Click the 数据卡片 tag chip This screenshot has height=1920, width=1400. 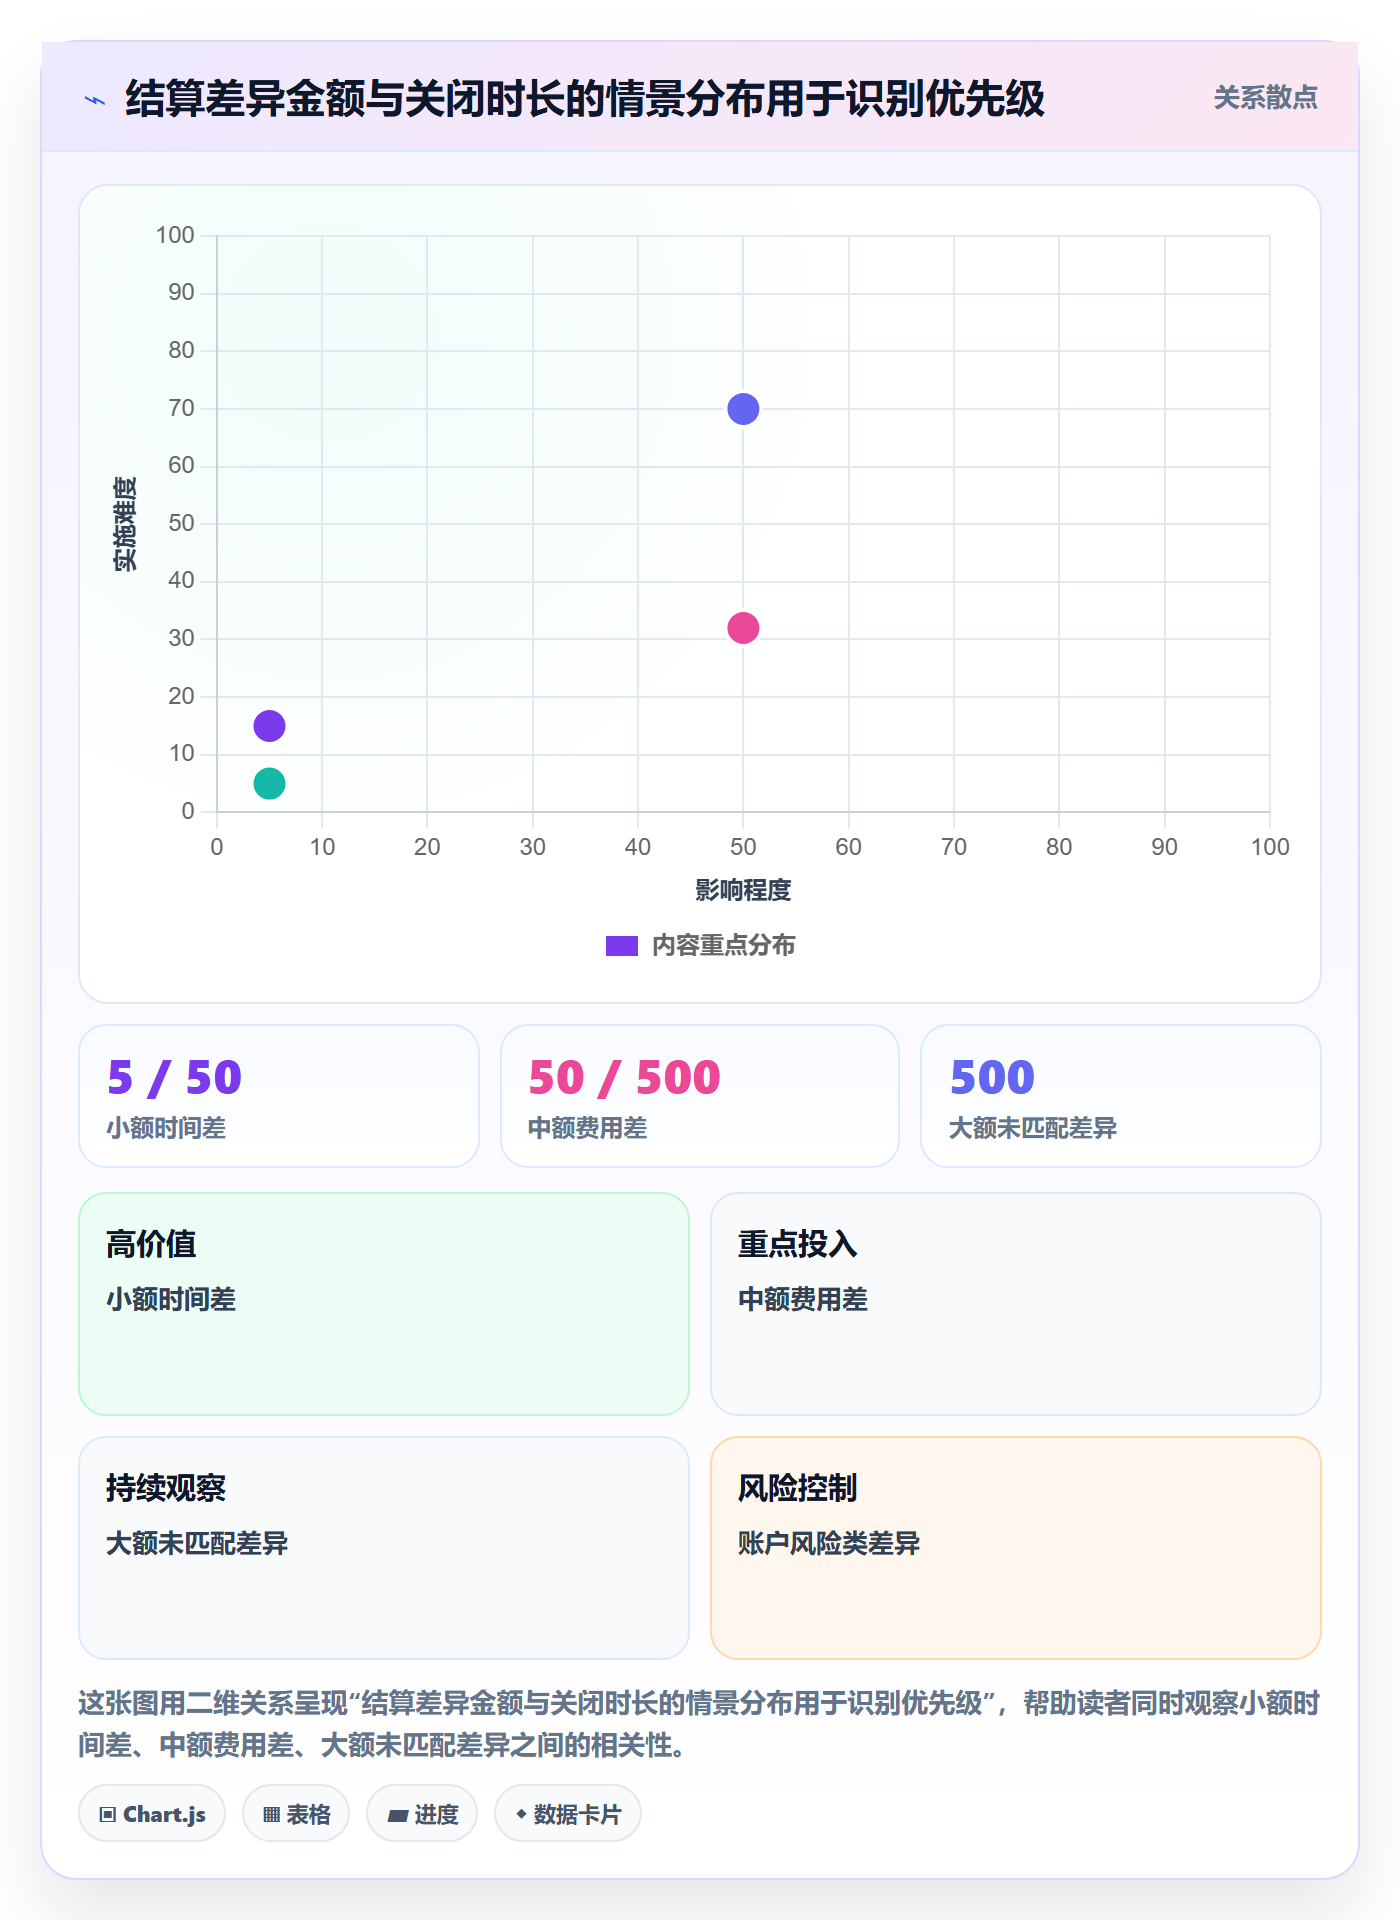pyautogui.click(x=568, y=1814)
